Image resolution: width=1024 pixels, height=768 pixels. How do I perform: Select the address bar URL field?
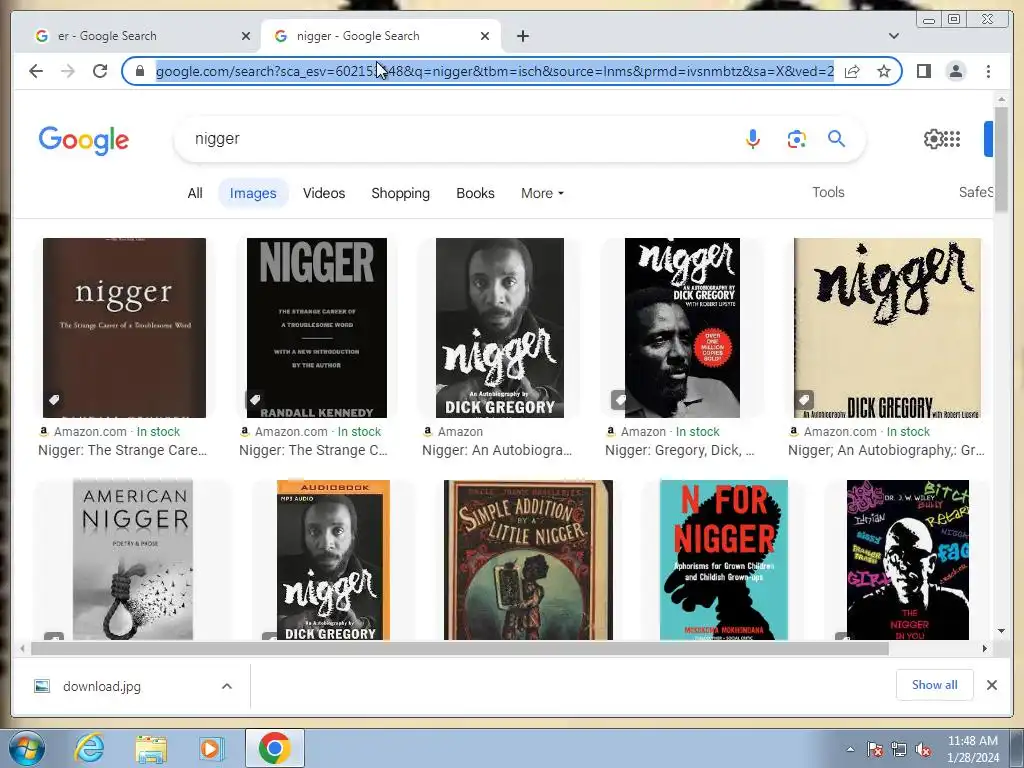click(494, 71)
